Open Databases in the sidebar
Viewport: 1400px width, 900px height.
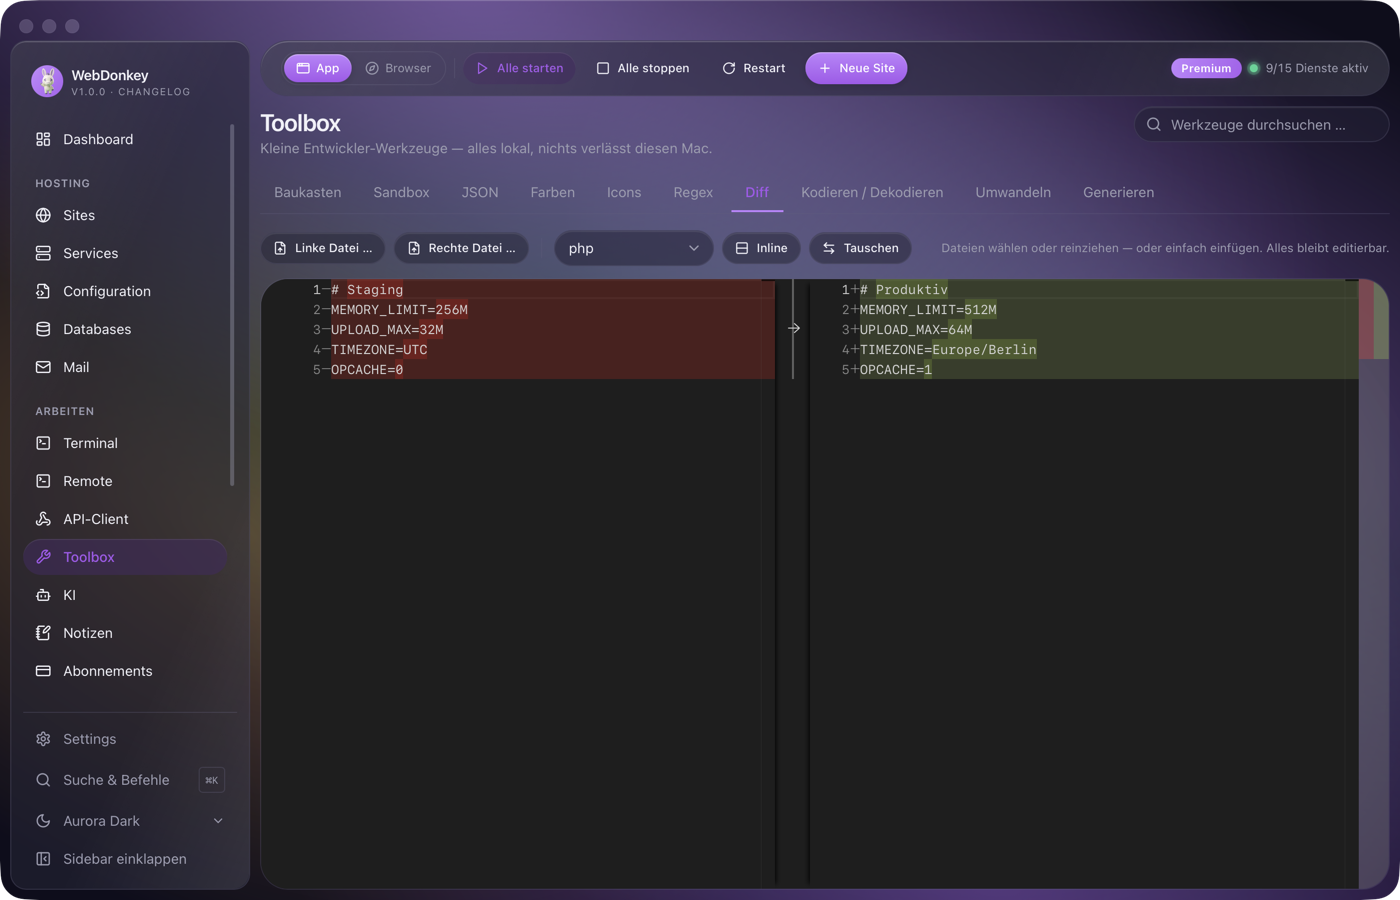tap(126, 329)
